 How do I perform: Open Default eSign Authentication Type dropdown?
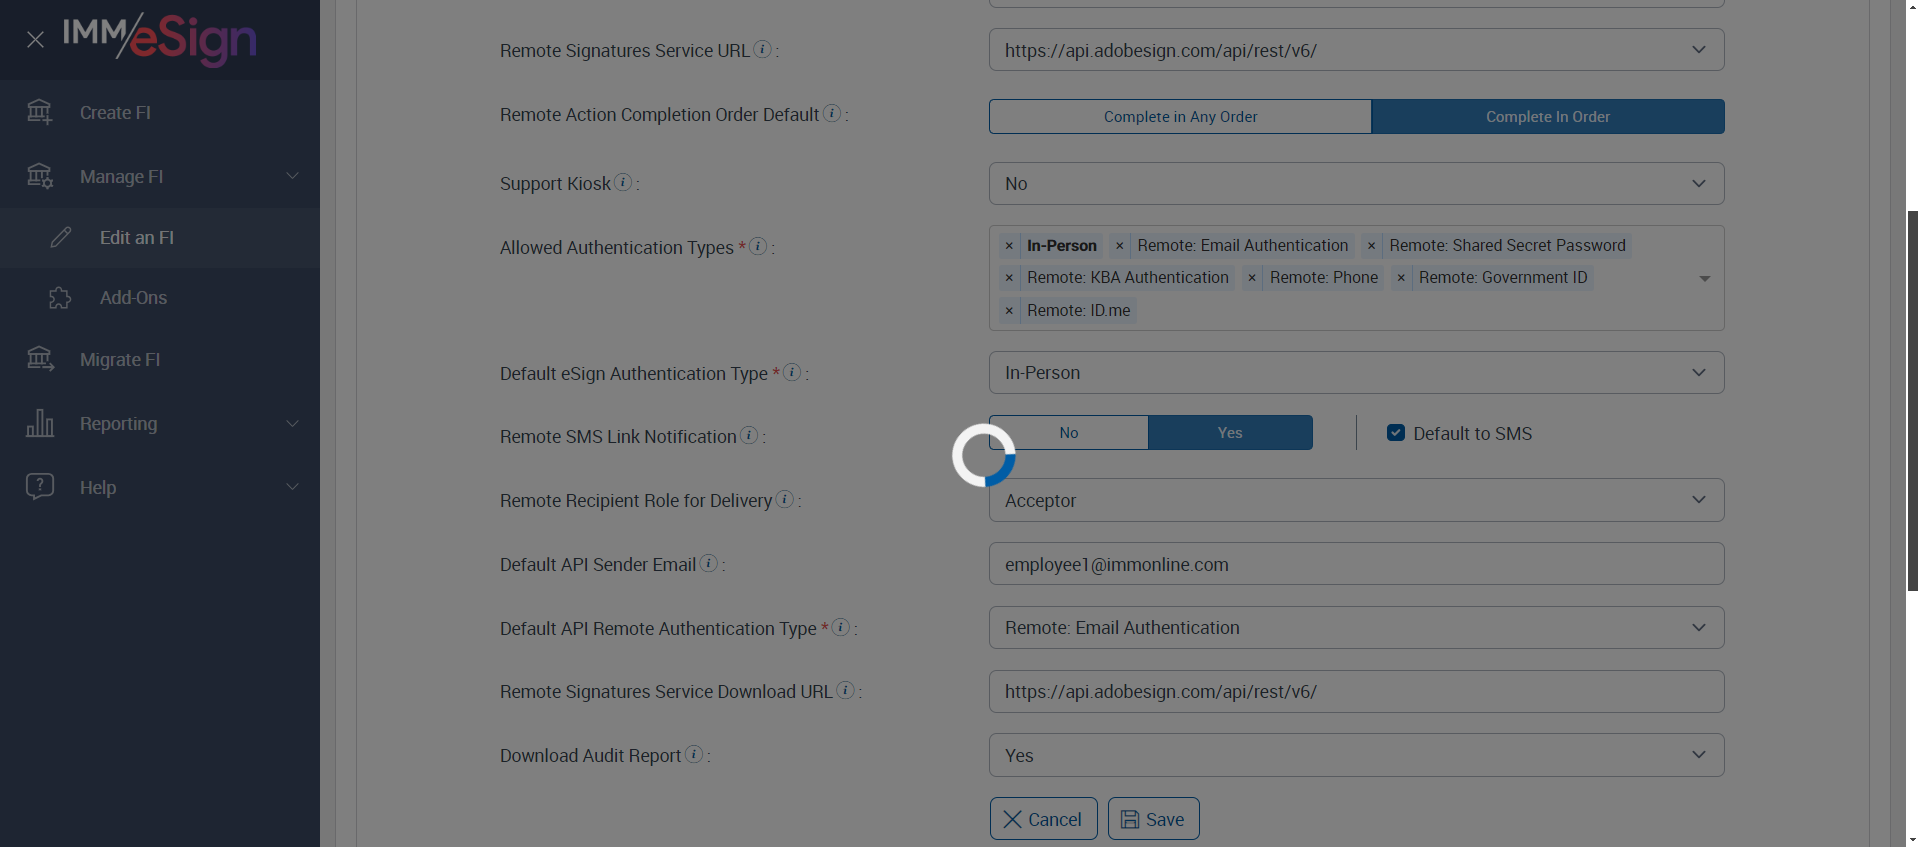click(x=1356, y=373)
